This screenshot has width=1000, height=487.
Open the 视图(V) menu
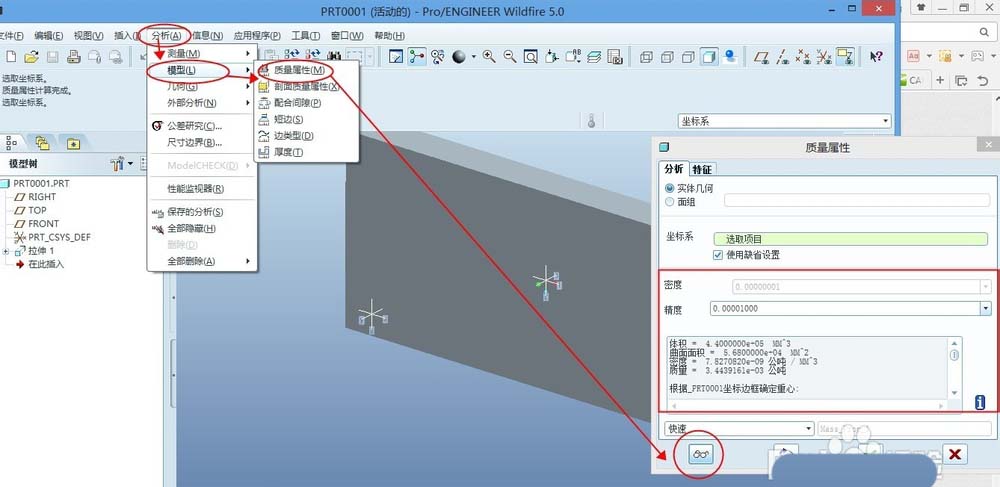point(88,36)
